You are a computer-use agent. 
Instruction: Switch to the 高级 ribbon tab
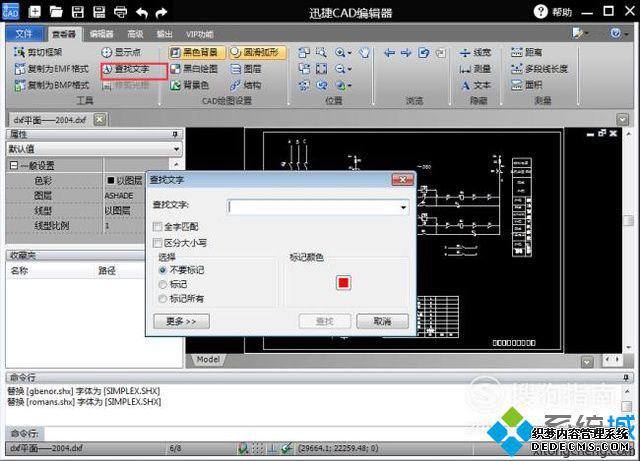(x=135, y=34)
